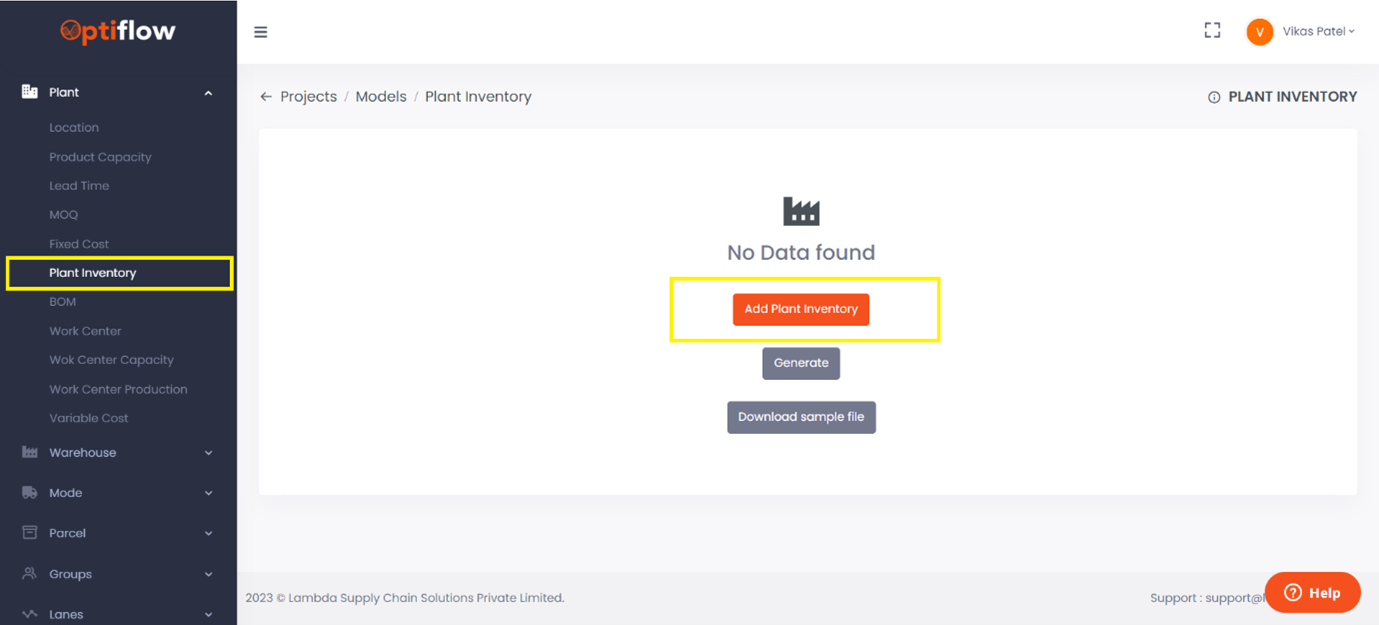1379x625 pixels.
Task: Click the Optiflow logo
Action: point(118,32)
